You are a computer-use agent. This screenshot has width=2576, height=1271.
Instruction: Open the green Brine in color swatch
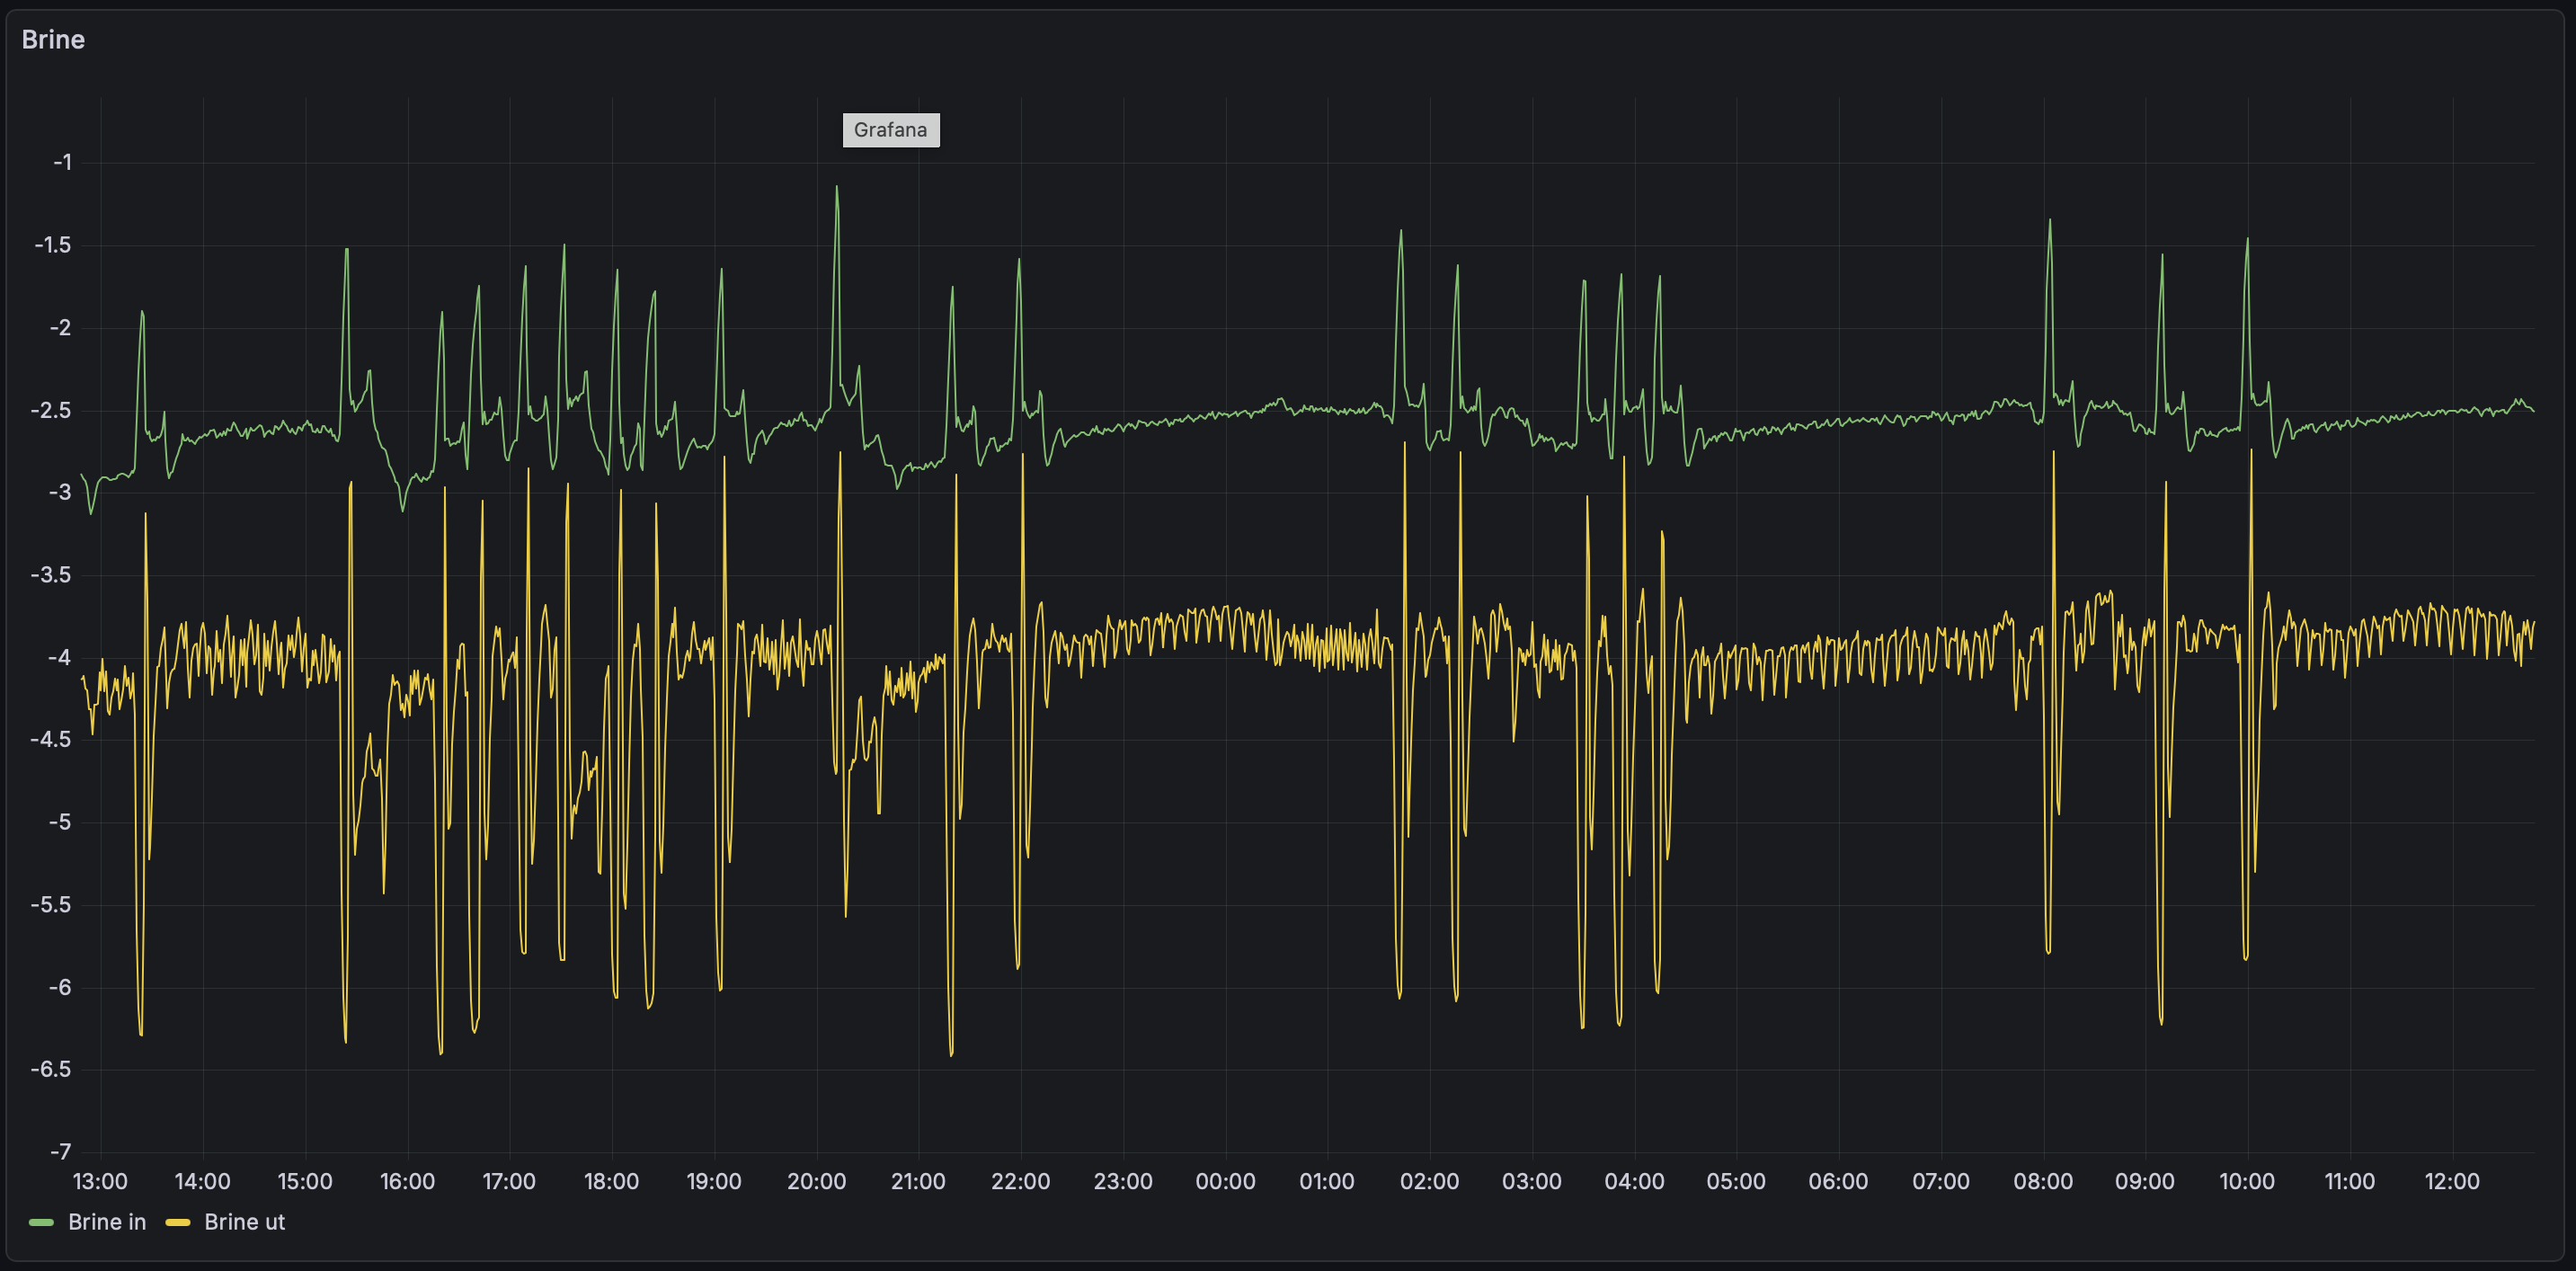(x=41, y=1222)
